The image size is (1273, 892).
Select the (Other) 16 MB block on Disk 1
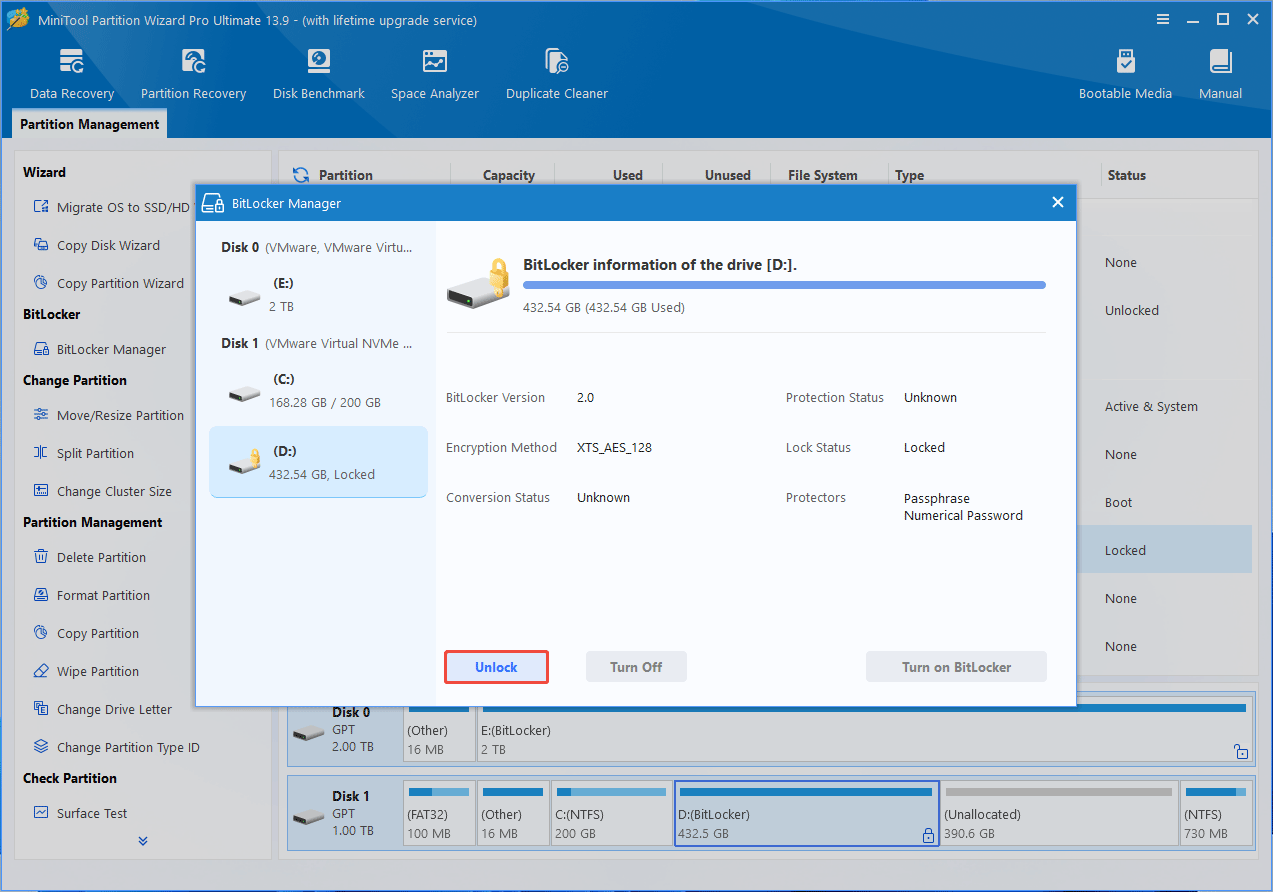click(x=513, y=814)
